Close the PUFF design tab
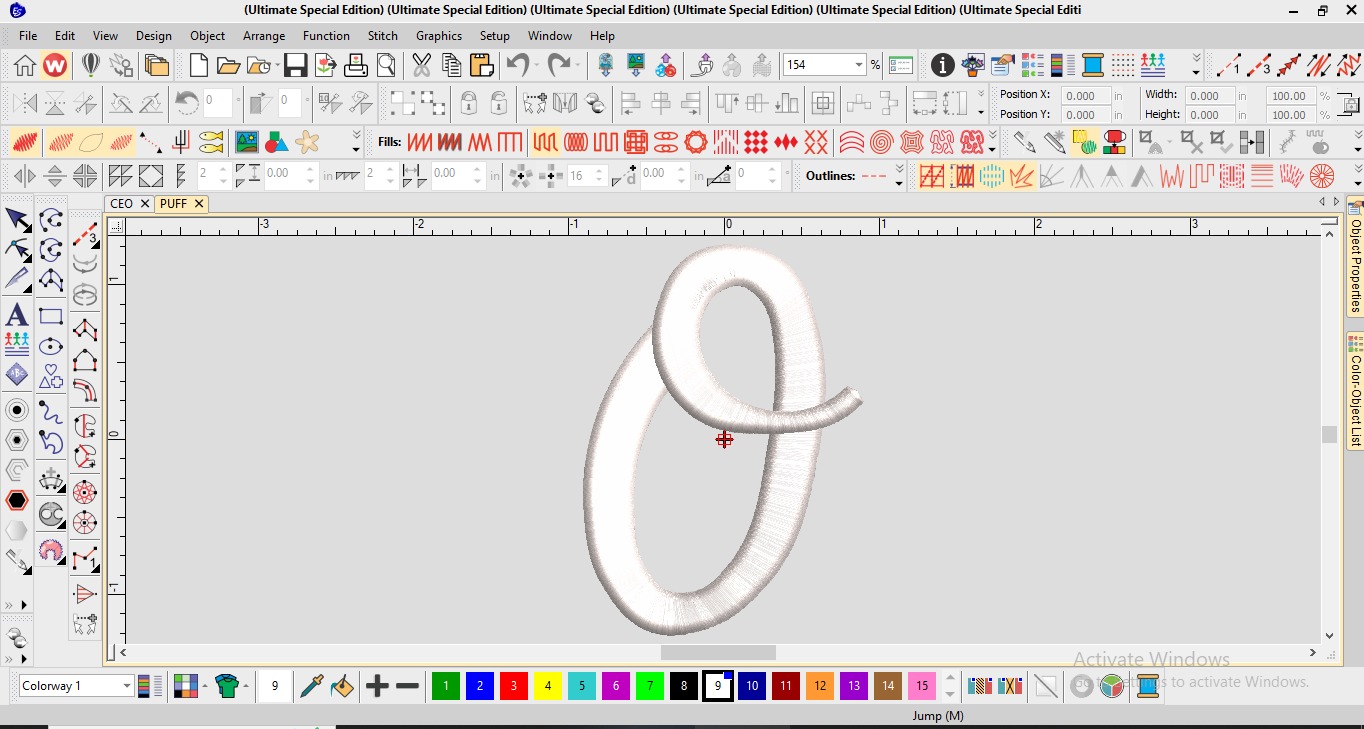Screen dimensions: 1364x729 [x=199, y=203]
